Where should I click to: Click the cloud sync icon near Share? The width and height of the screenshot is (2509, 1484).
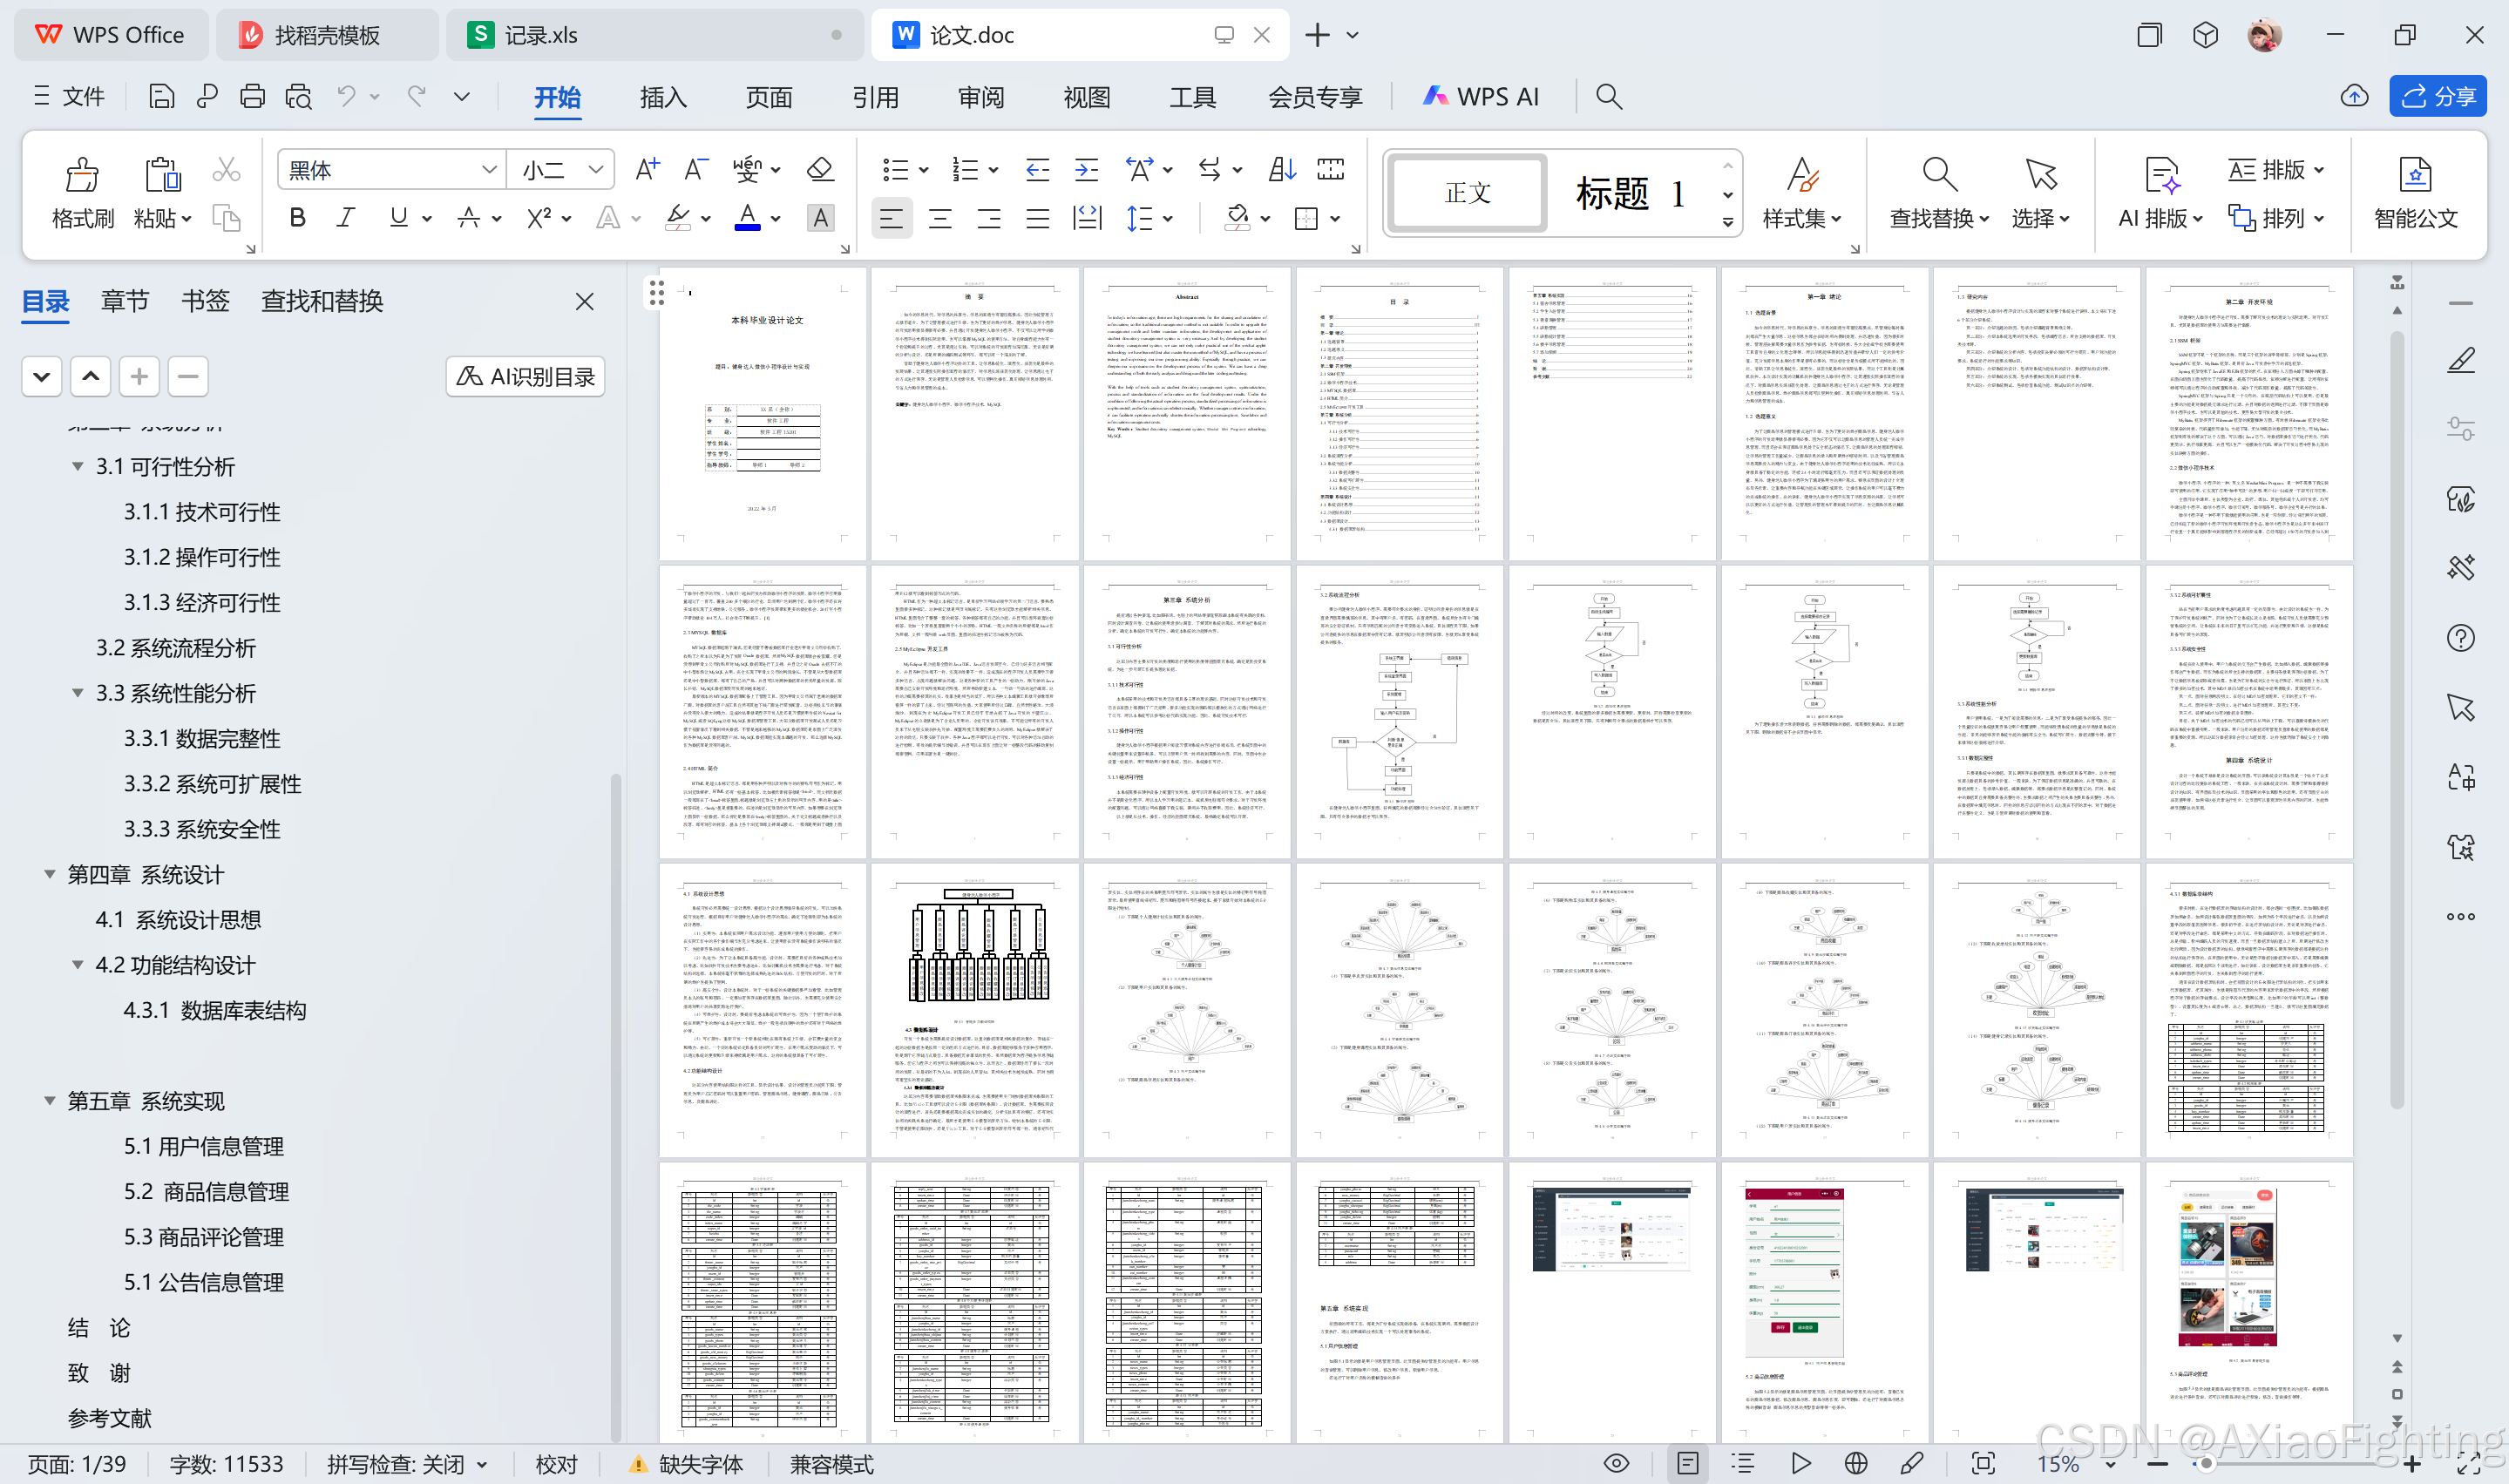click(2354, 96)
